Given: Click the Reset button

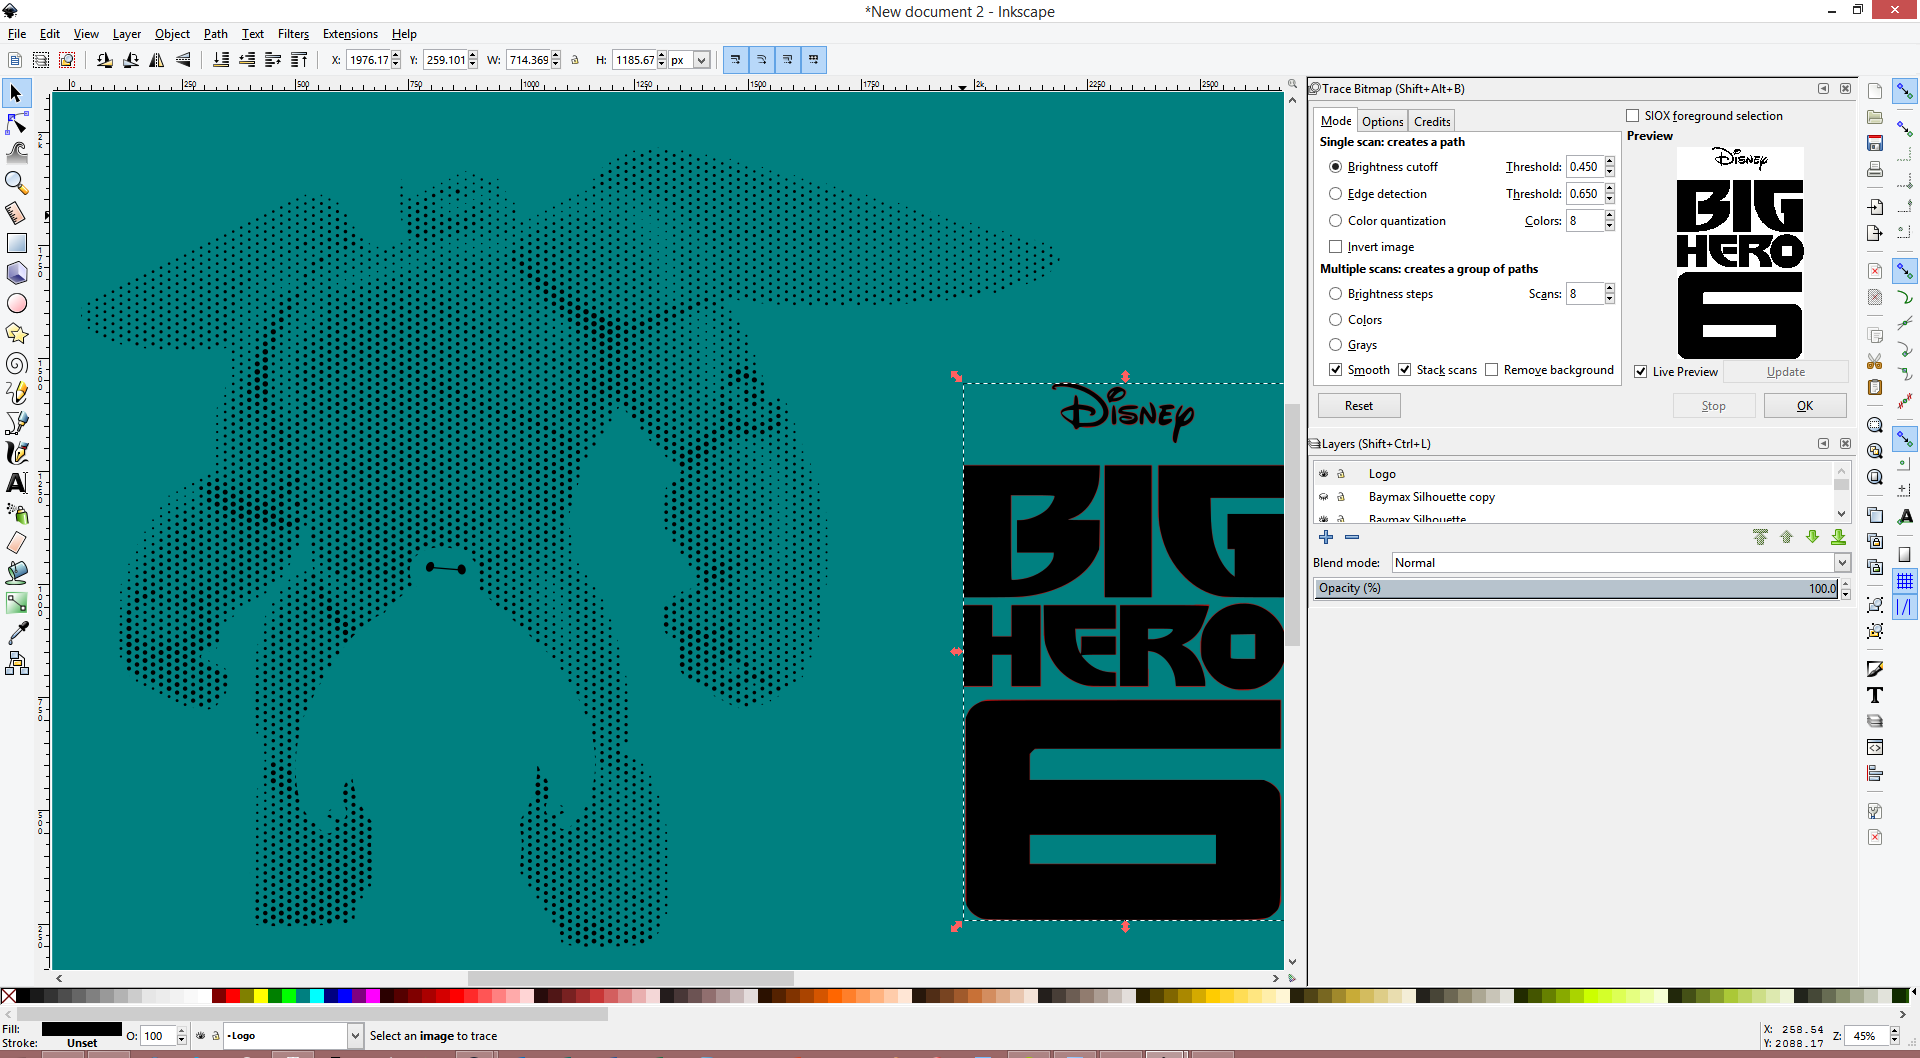Looking at the screenshot, I should [1359, 406].
